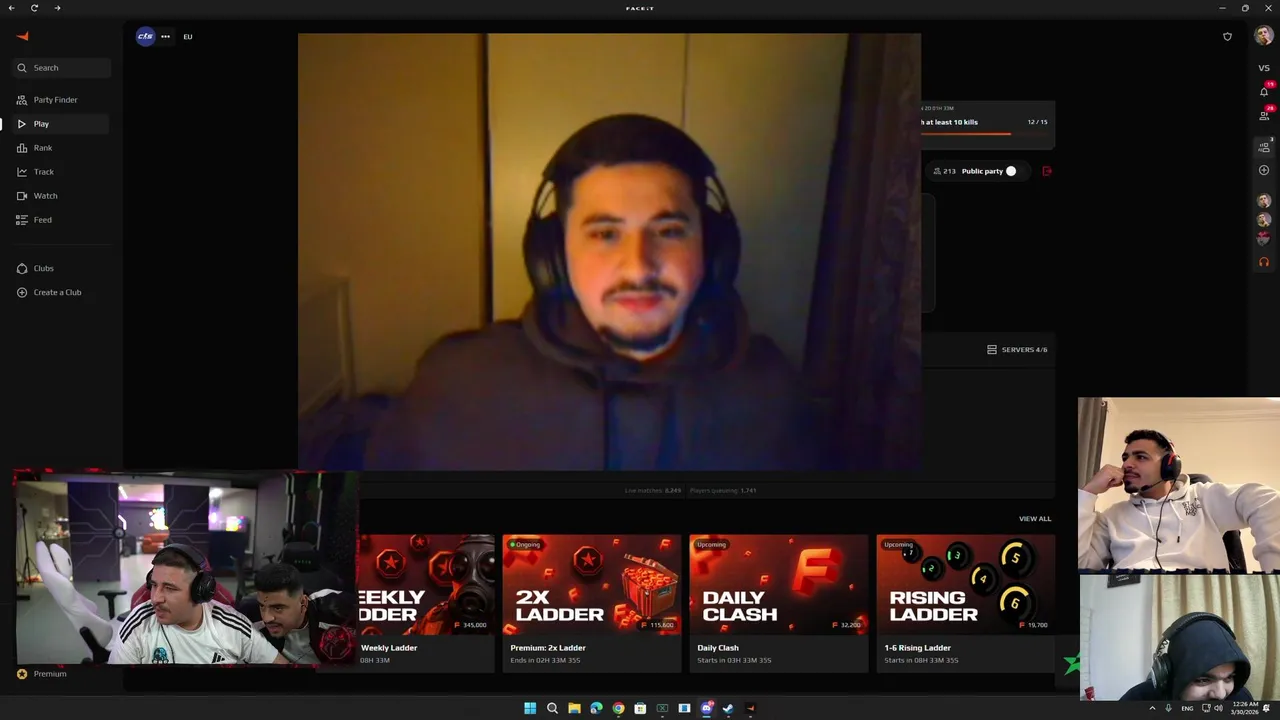Open the profile avatar at top right
This screenshot has height=720, width=1280.
pos(1264,37)
